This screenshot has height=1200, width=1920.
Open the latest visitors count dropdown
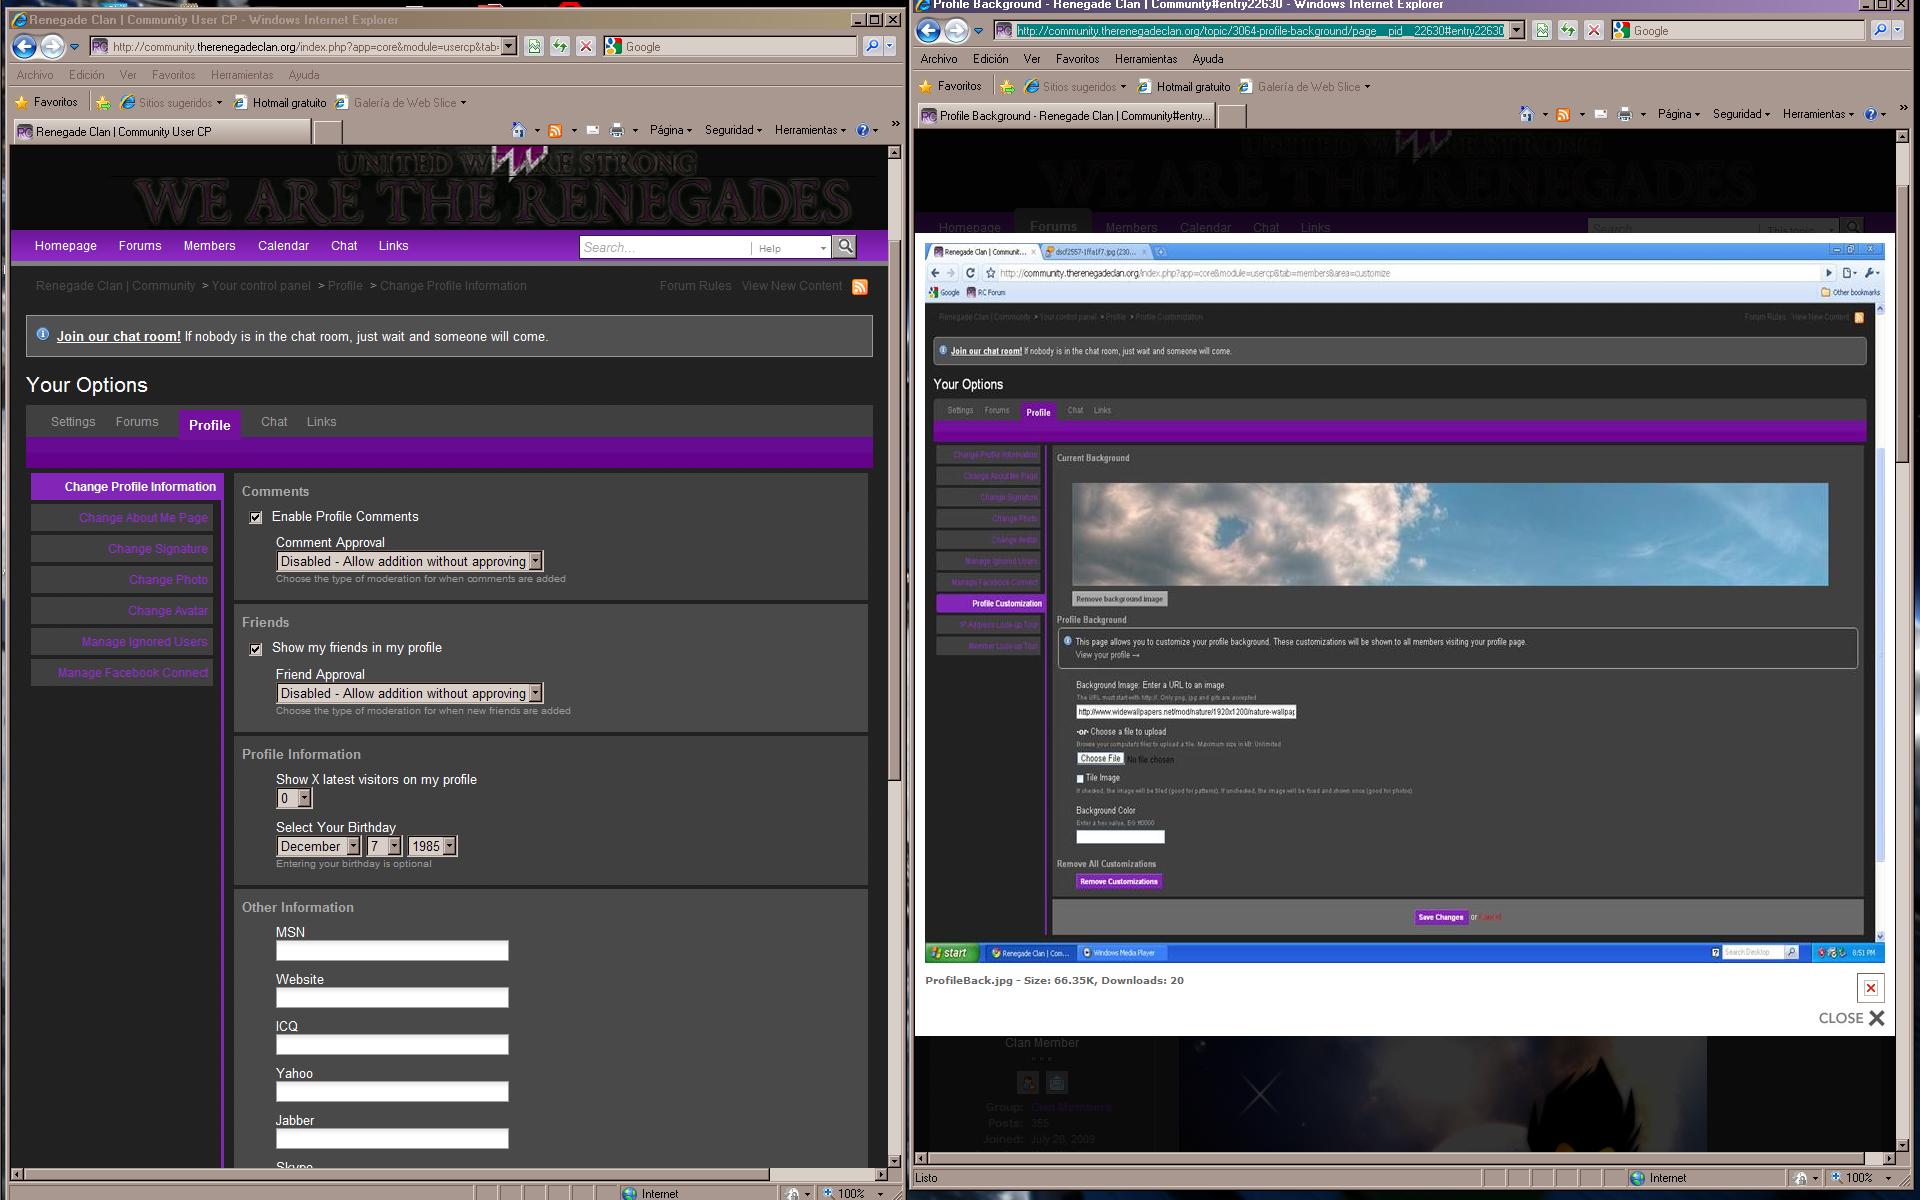[x=294, y=798]
